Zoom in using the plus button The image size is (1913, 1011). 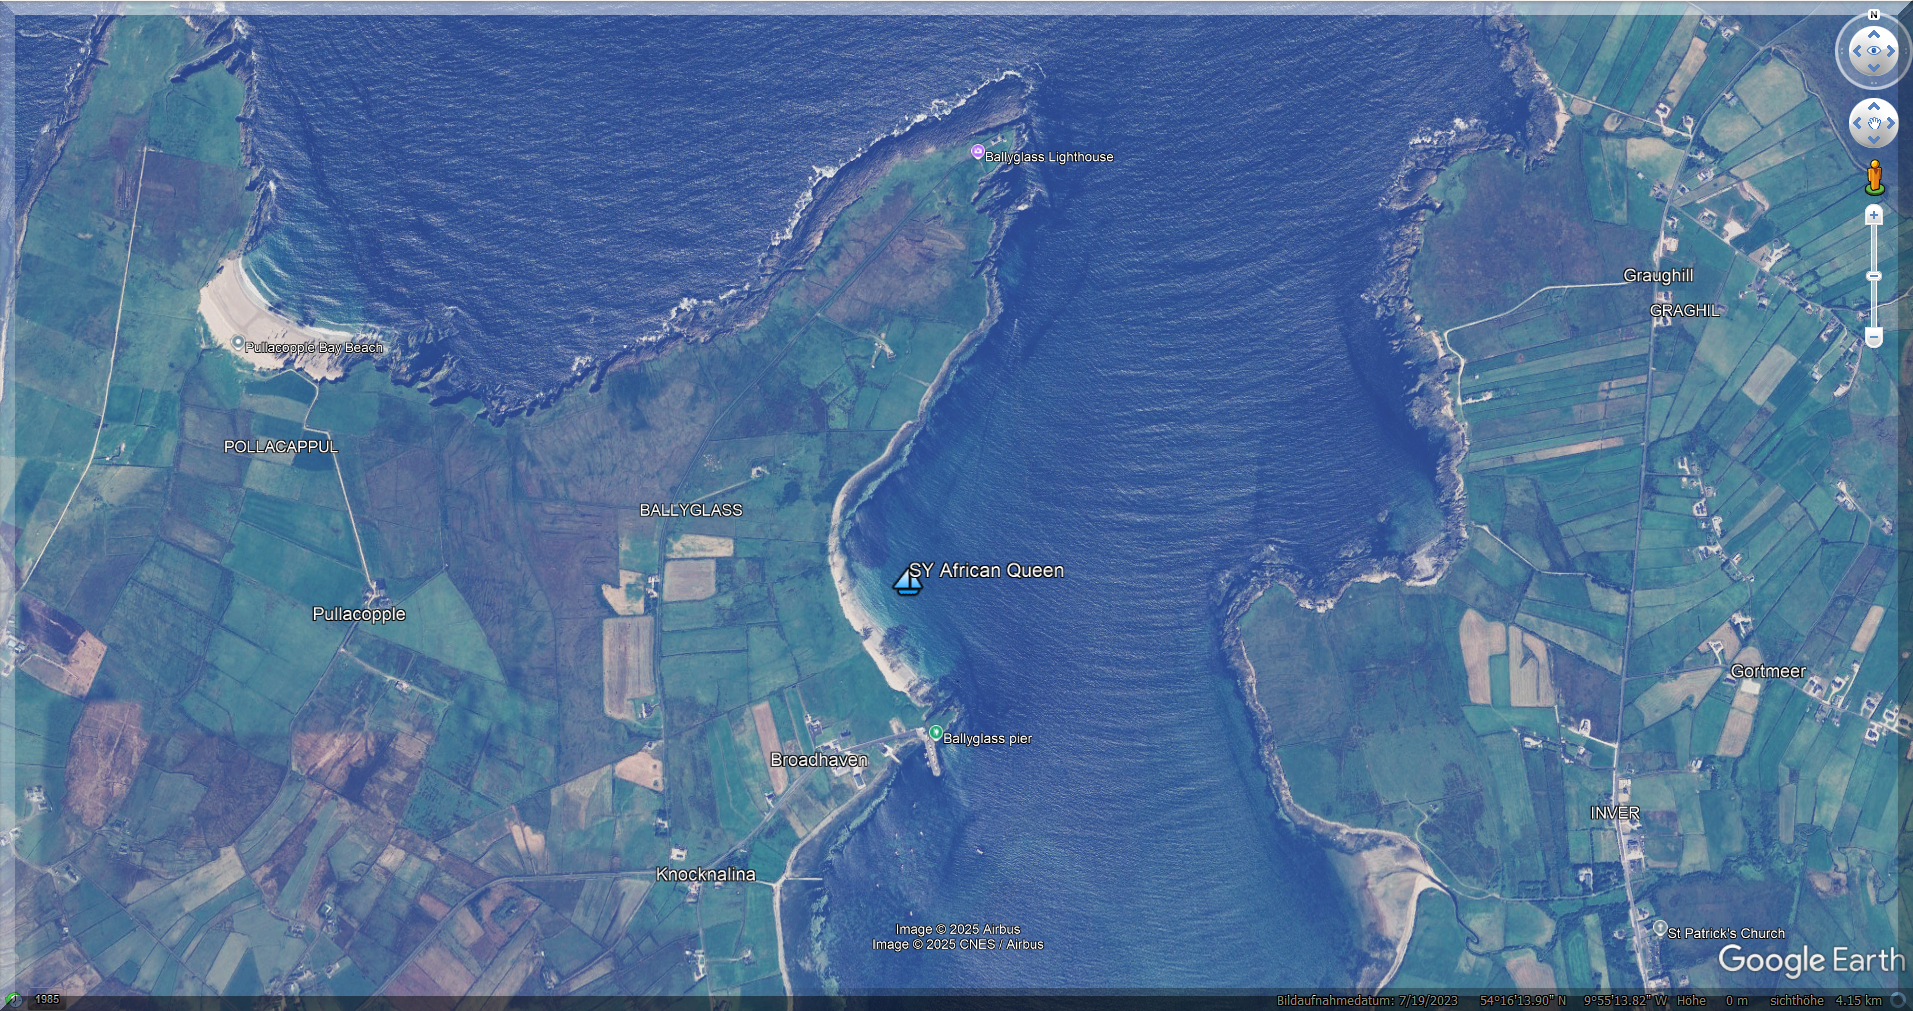click(1874, 215)
